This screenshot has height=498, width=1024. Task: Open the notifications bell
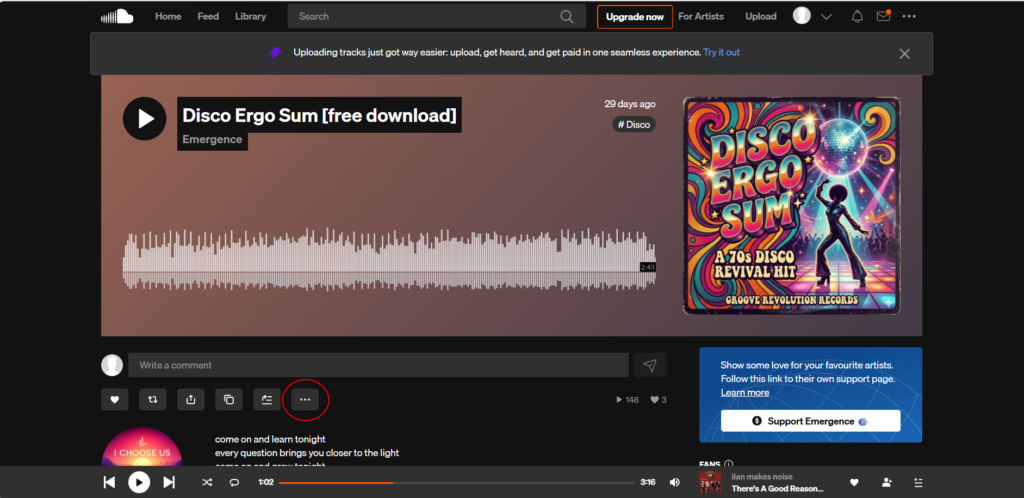(x=857, y=17)
